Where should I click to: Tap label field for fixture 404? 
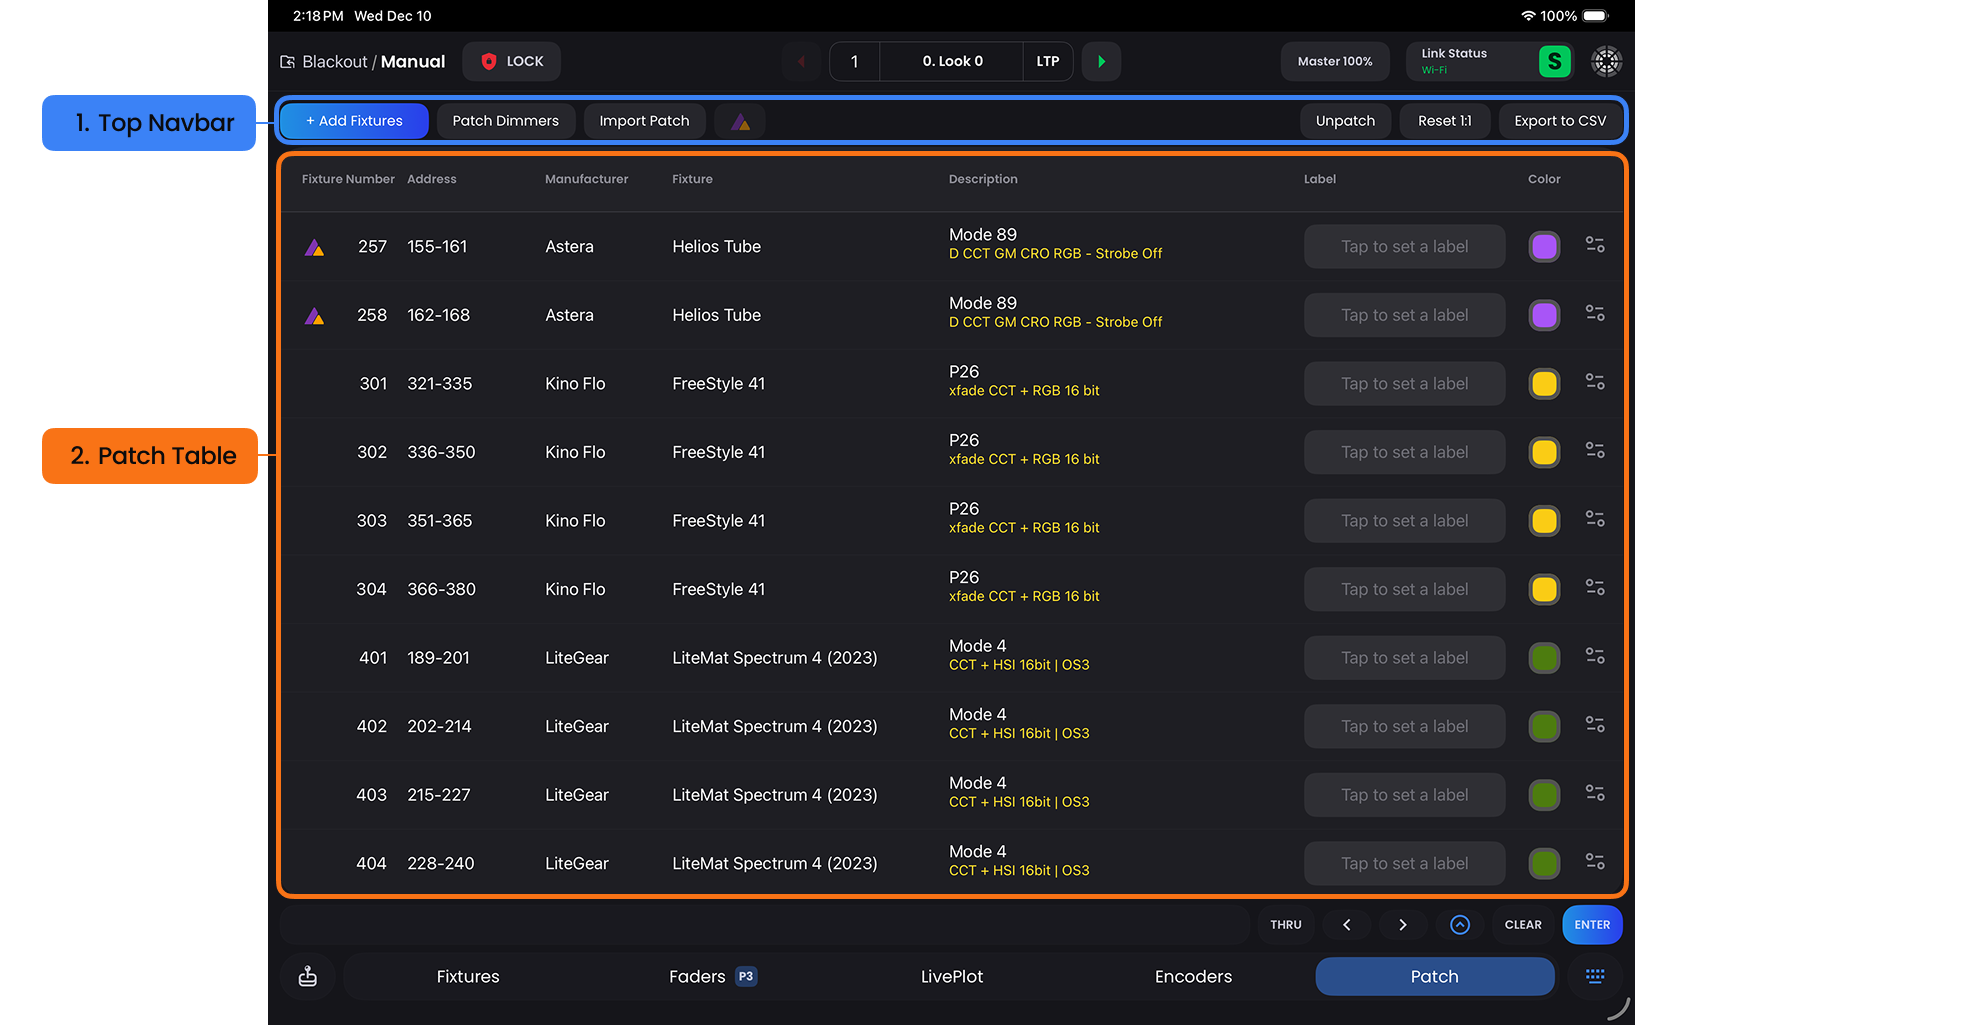[1404, 863]
